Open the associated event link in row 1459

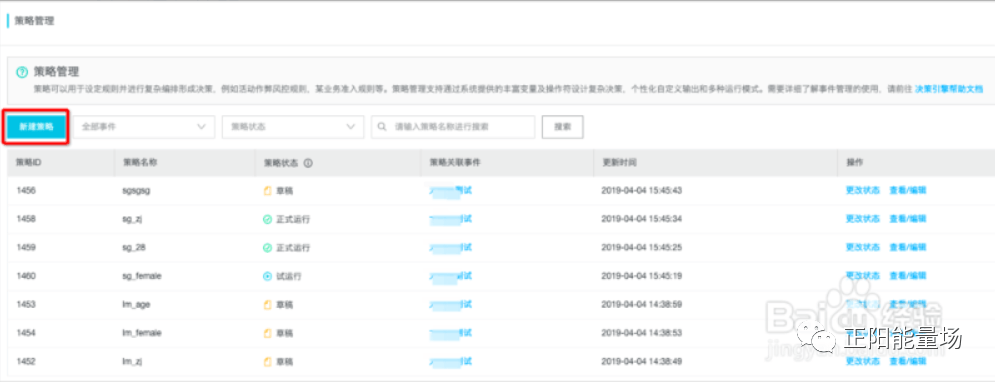pyautogui.click(x=451, y=247)
